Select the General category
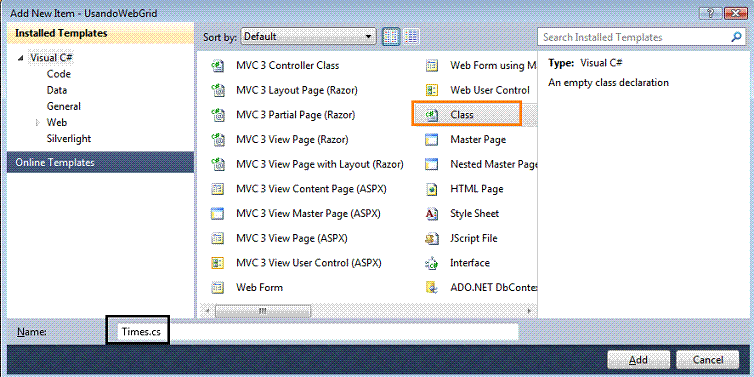Screen dimensions: 754x377 (63, 106)
